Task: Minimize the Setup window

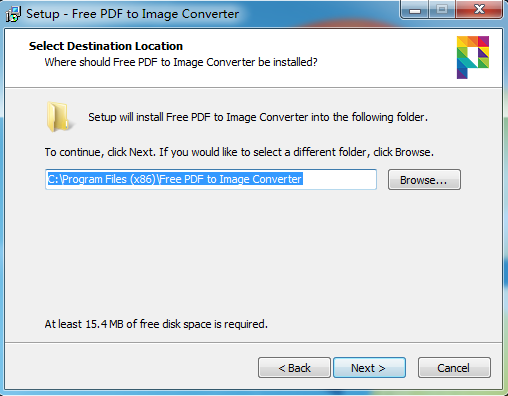Action: (415, 10)
